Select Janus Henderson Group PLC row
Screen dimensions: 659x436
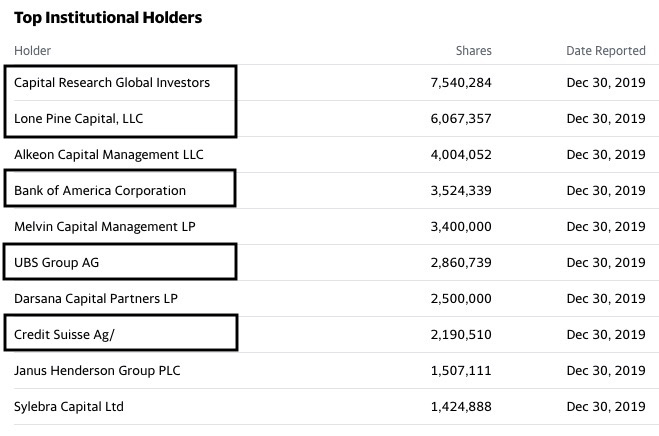[97, 370]
